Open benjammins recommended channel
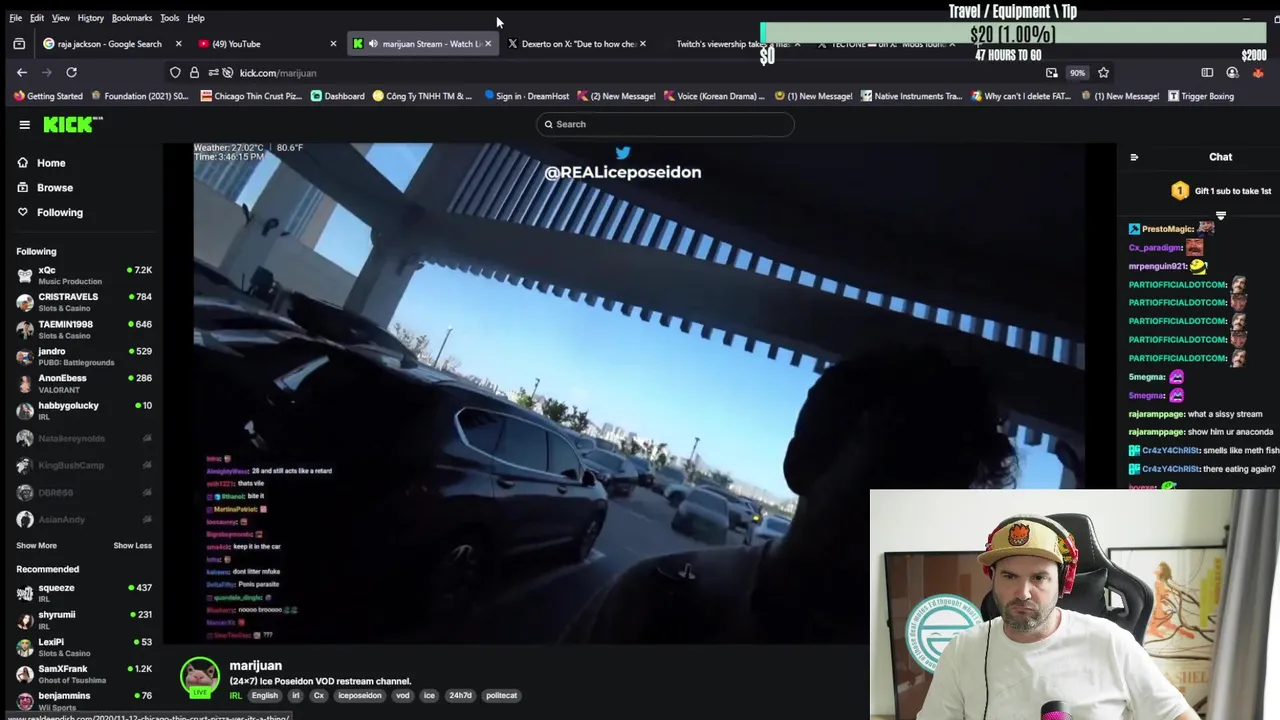 (84, 700)
